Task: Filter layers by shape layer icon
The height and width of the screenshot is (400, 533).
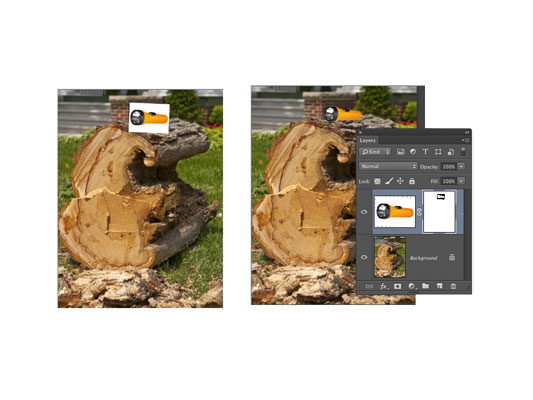Action: (x=438, y=152)
